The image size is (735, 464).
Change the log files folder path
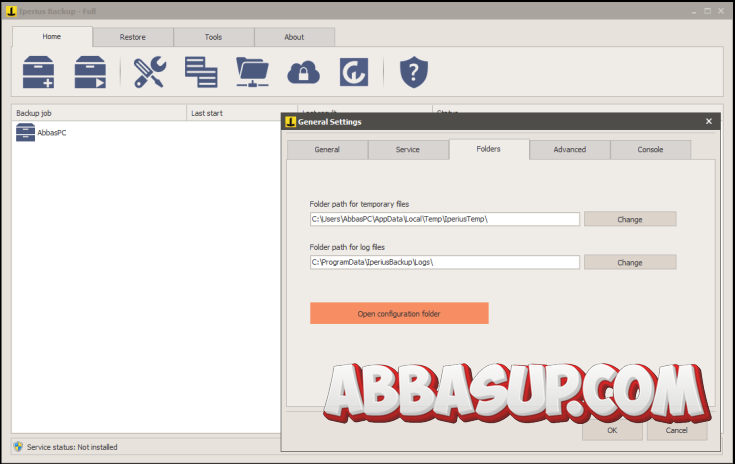(x=630, y=262)
